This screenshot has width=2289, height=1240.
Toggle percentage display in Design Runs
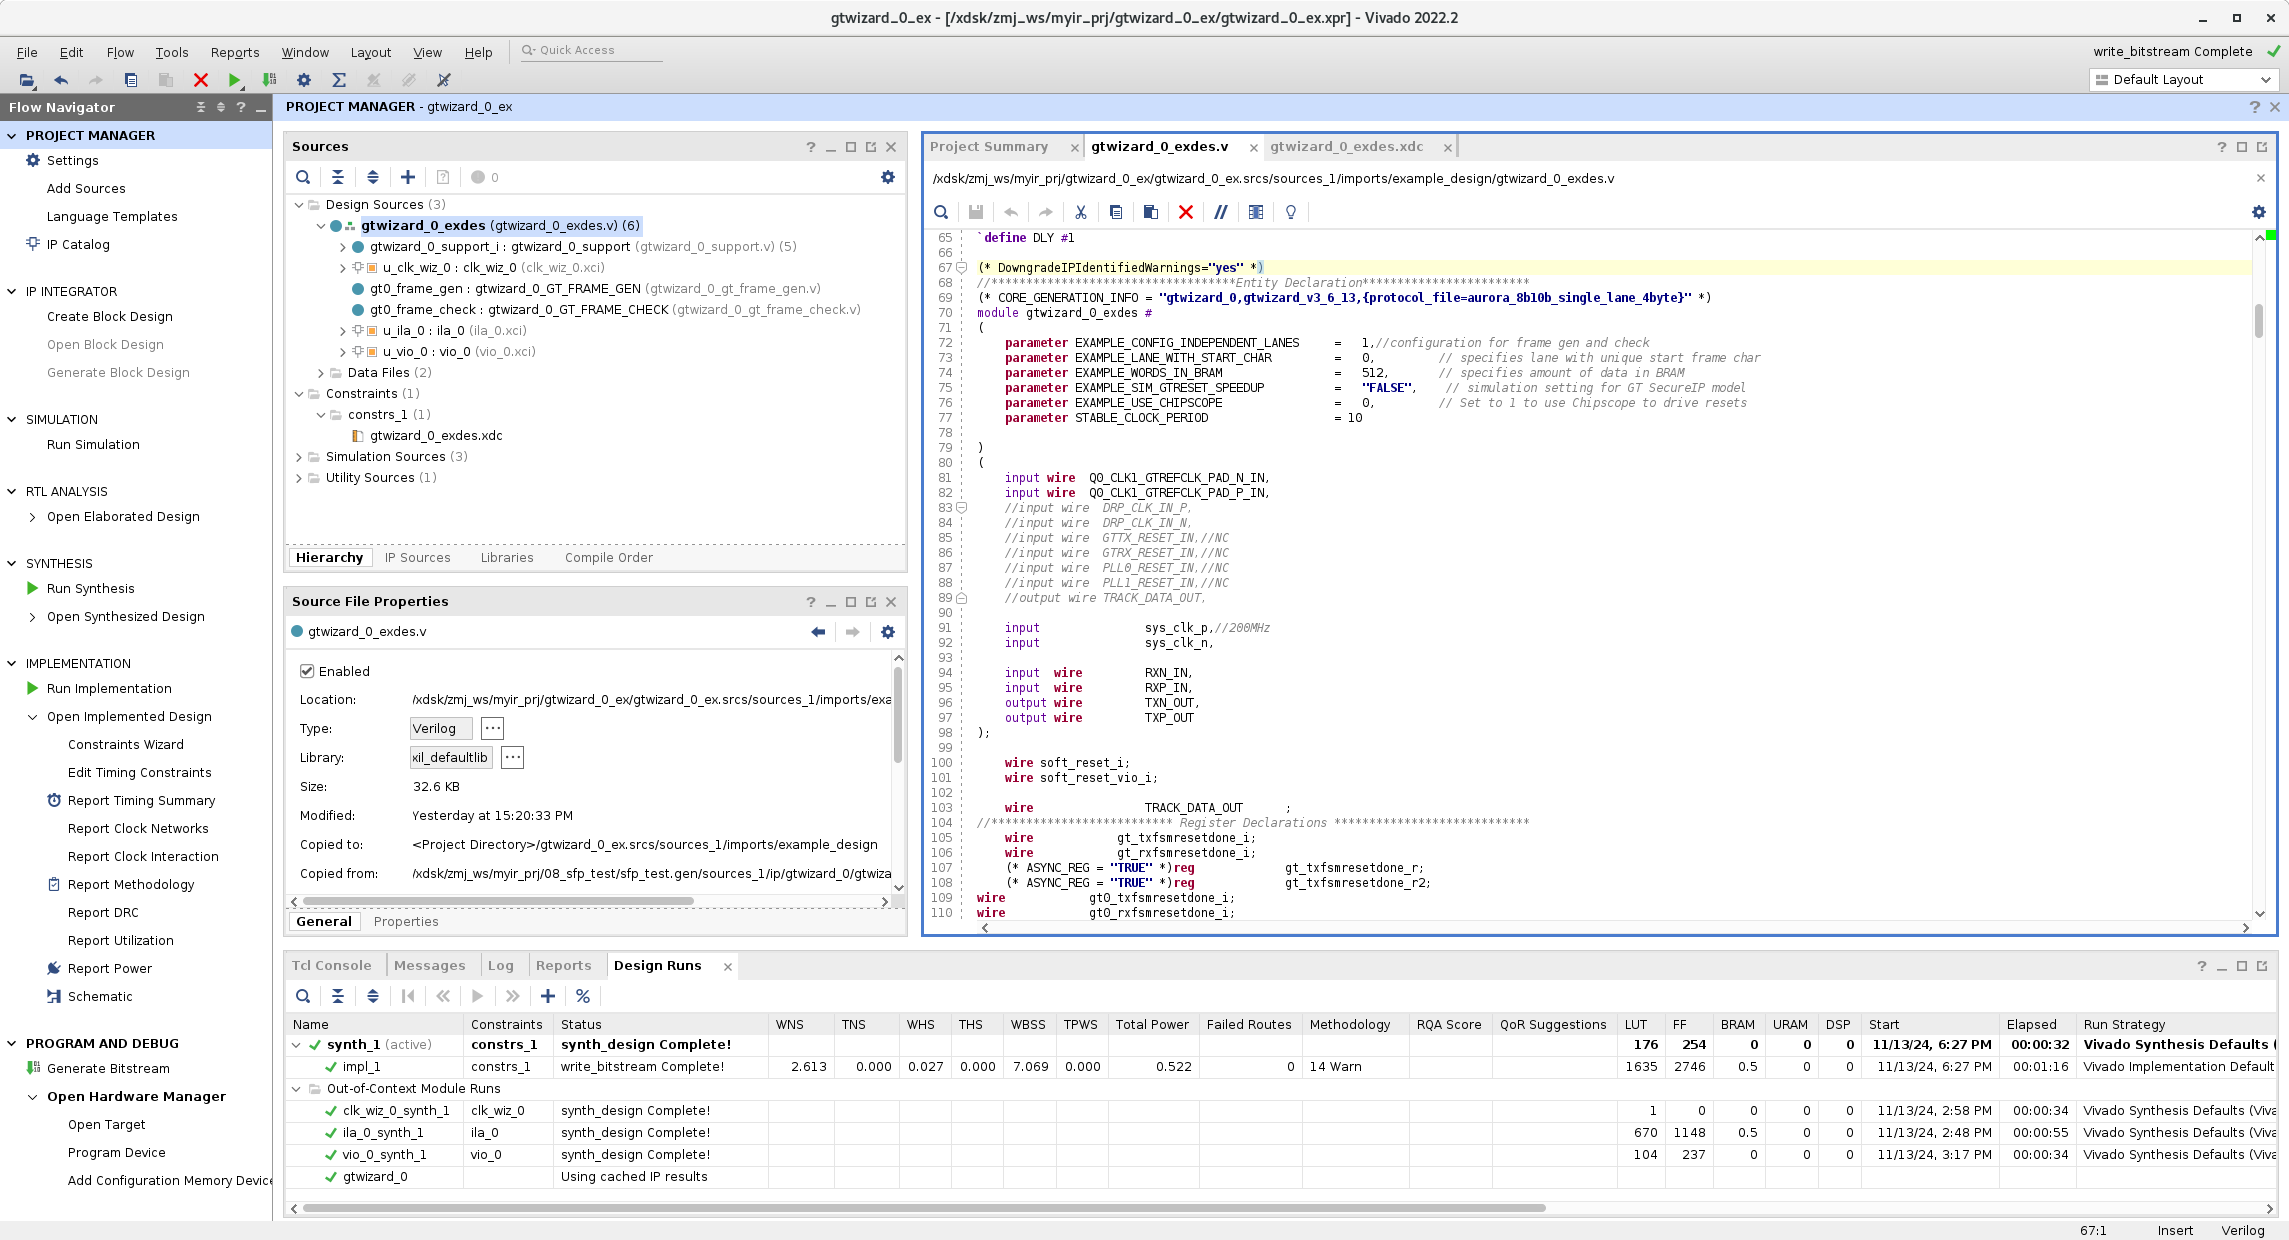pyautogui.click(x=583, y=996)
